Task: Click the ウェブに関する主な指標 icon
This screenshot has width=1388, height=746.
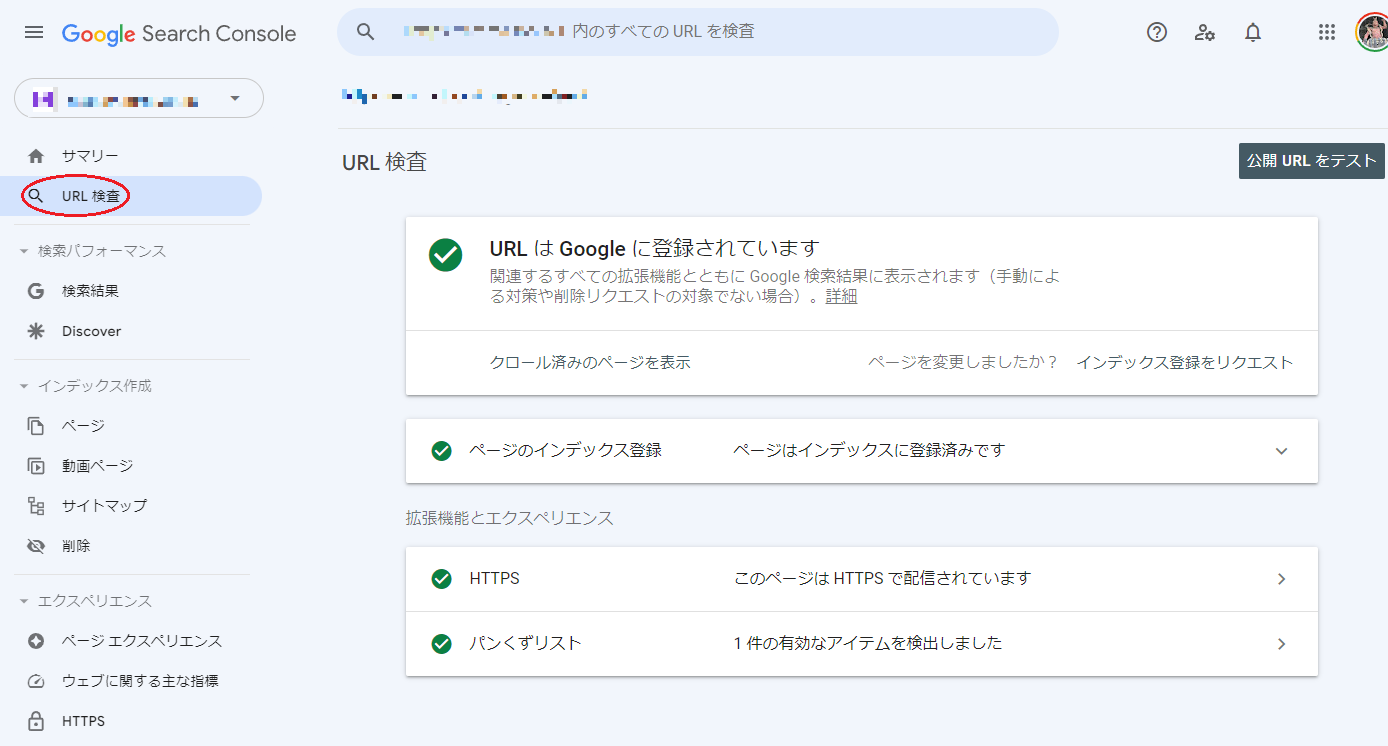Action: pyautogui.click(x=35, y=680)
